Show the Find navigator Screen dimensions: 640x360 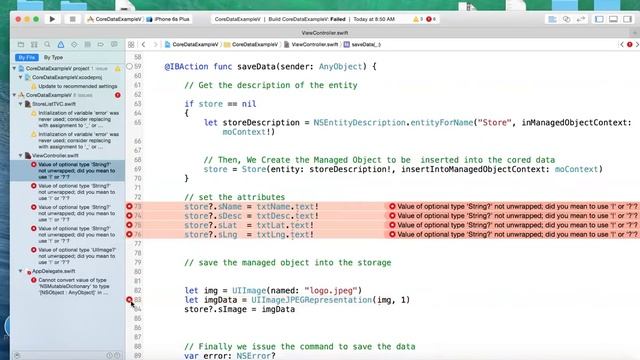tap(47, 44)
